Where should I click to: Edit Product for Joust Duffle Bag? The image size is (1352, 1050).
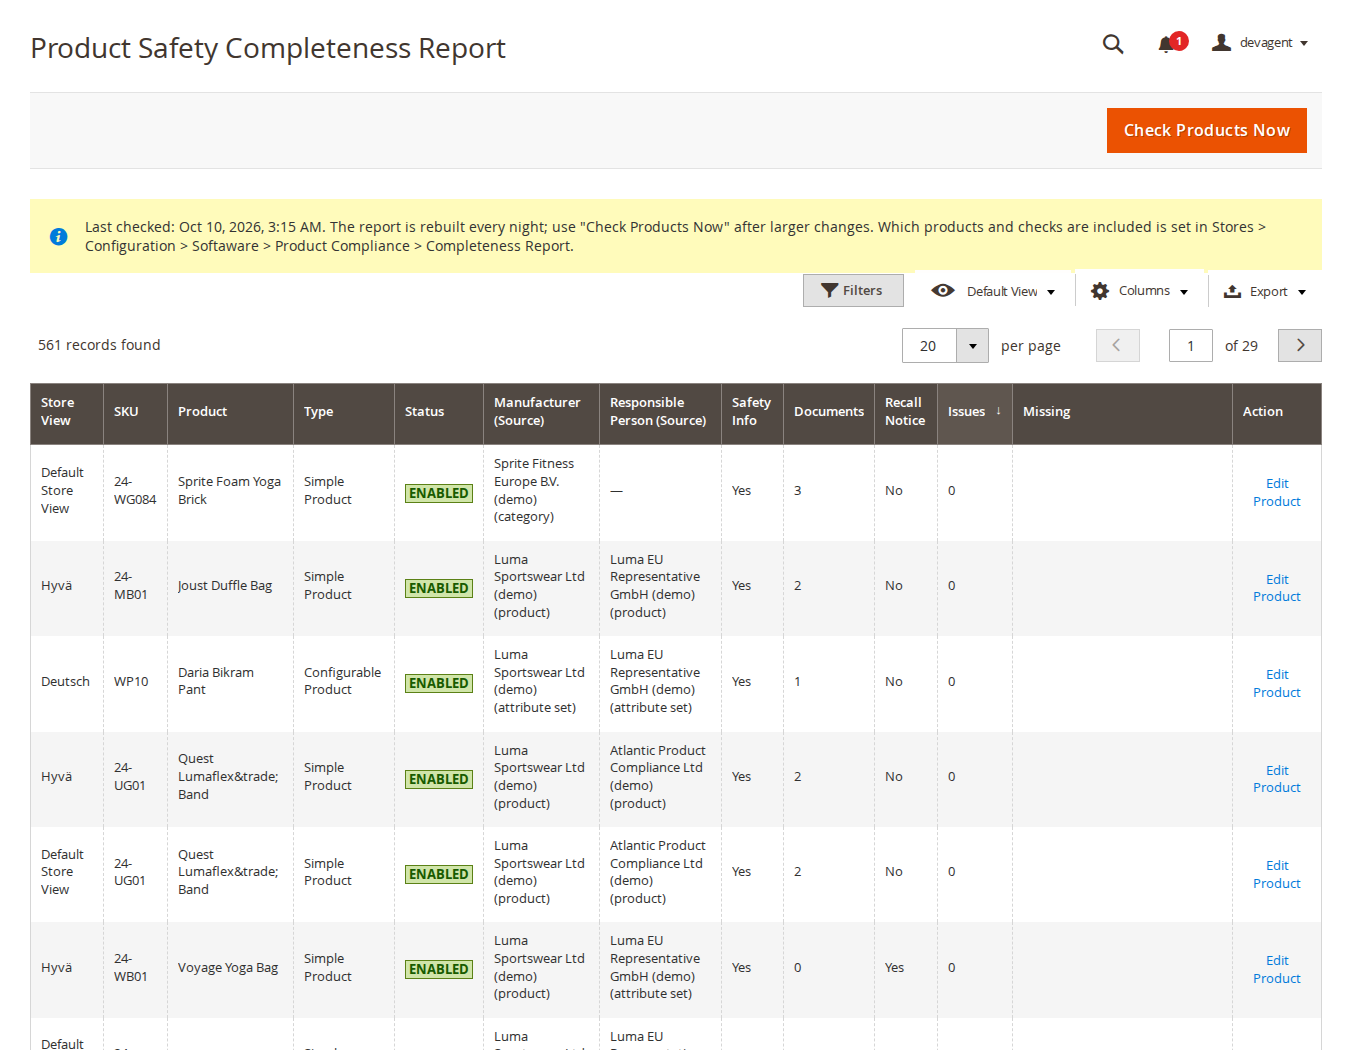[1277, 588]
